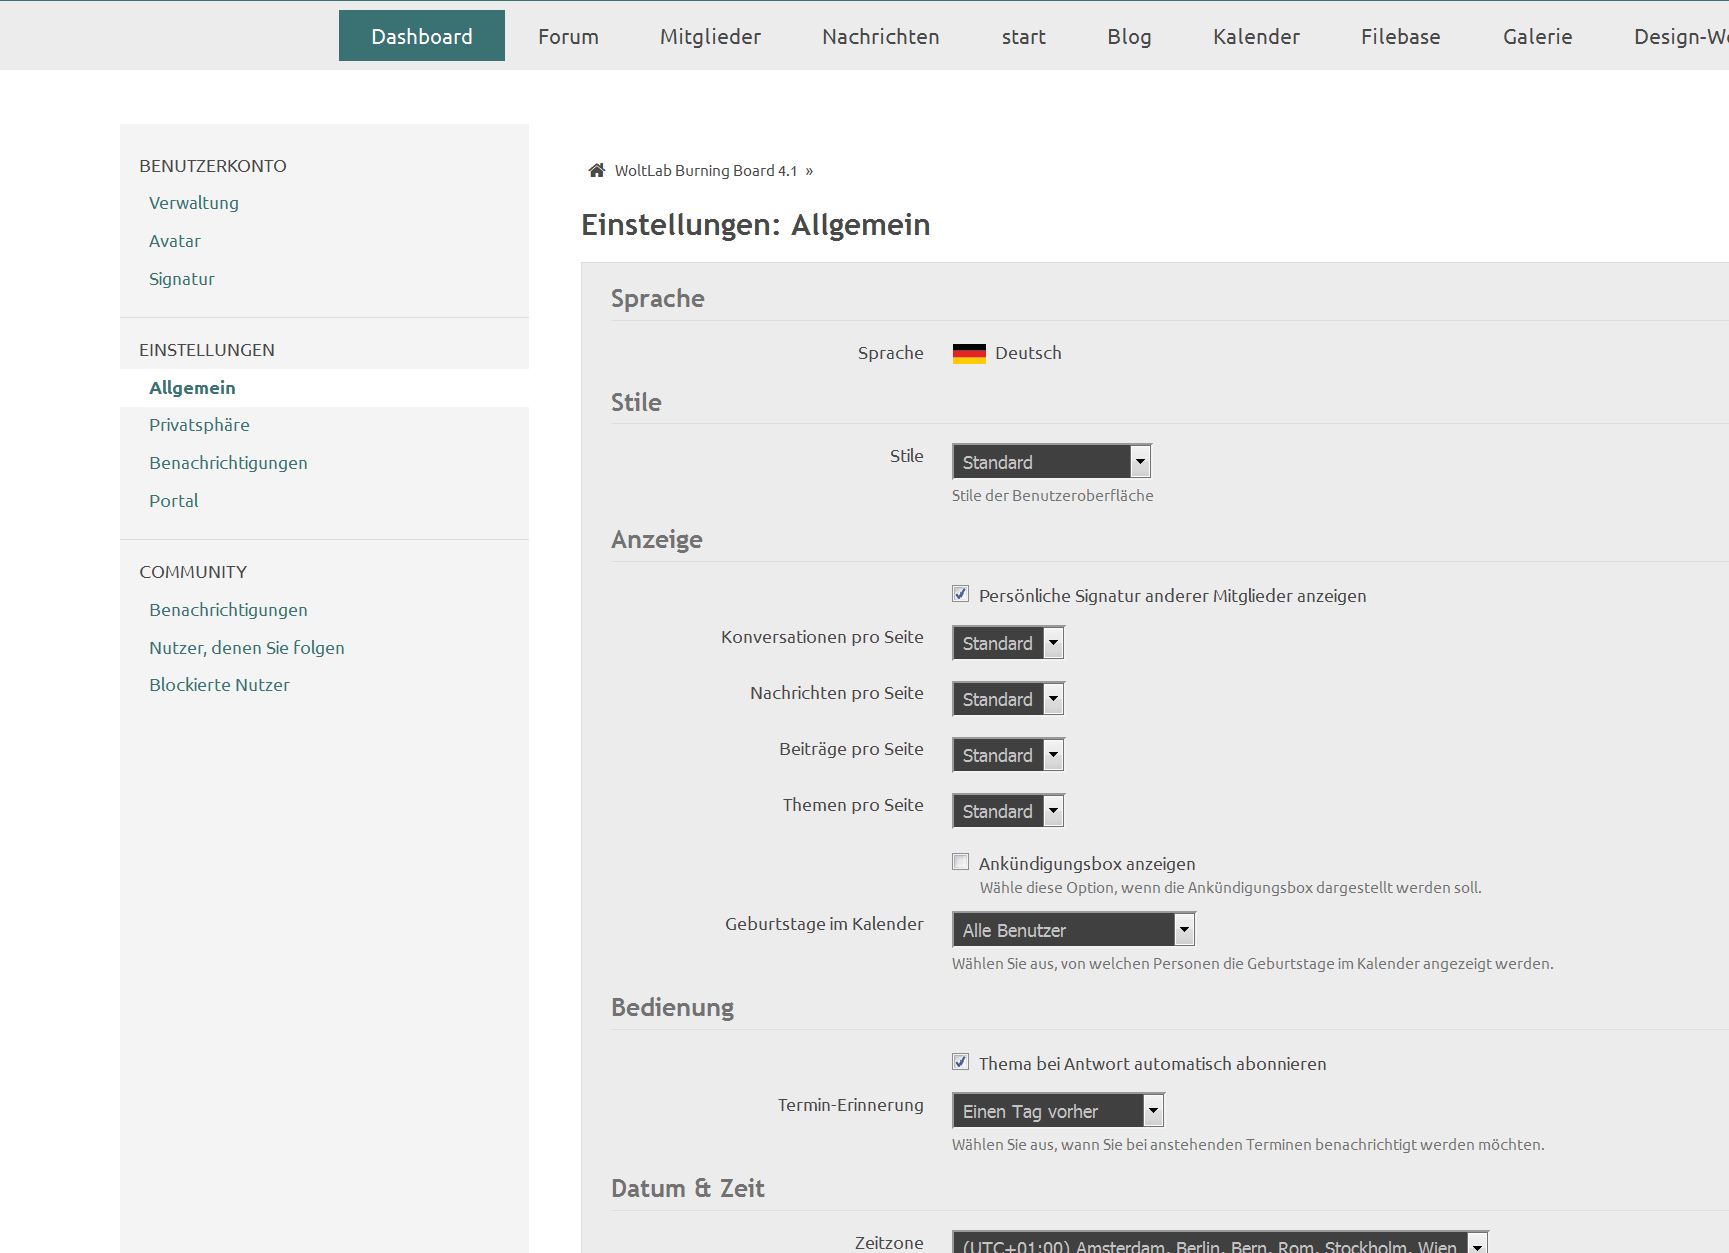Open the Stile dropdown
1729x1253 pixels.
1051,462
